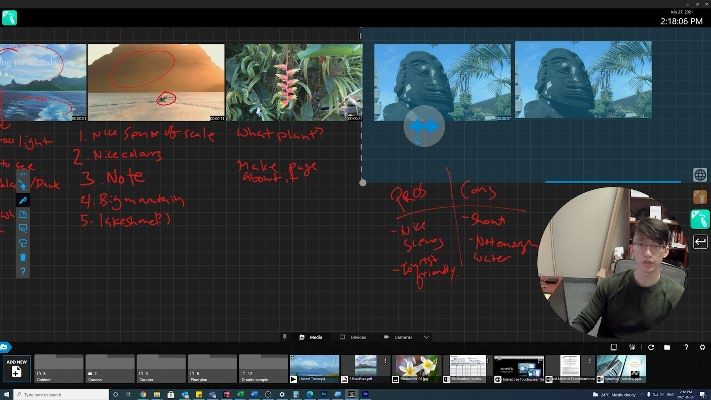Image resolution: width=711 pixels, height=400 pixels.
Task: Click the blue swap arrows circle button
Action: (x=424, y=127)
